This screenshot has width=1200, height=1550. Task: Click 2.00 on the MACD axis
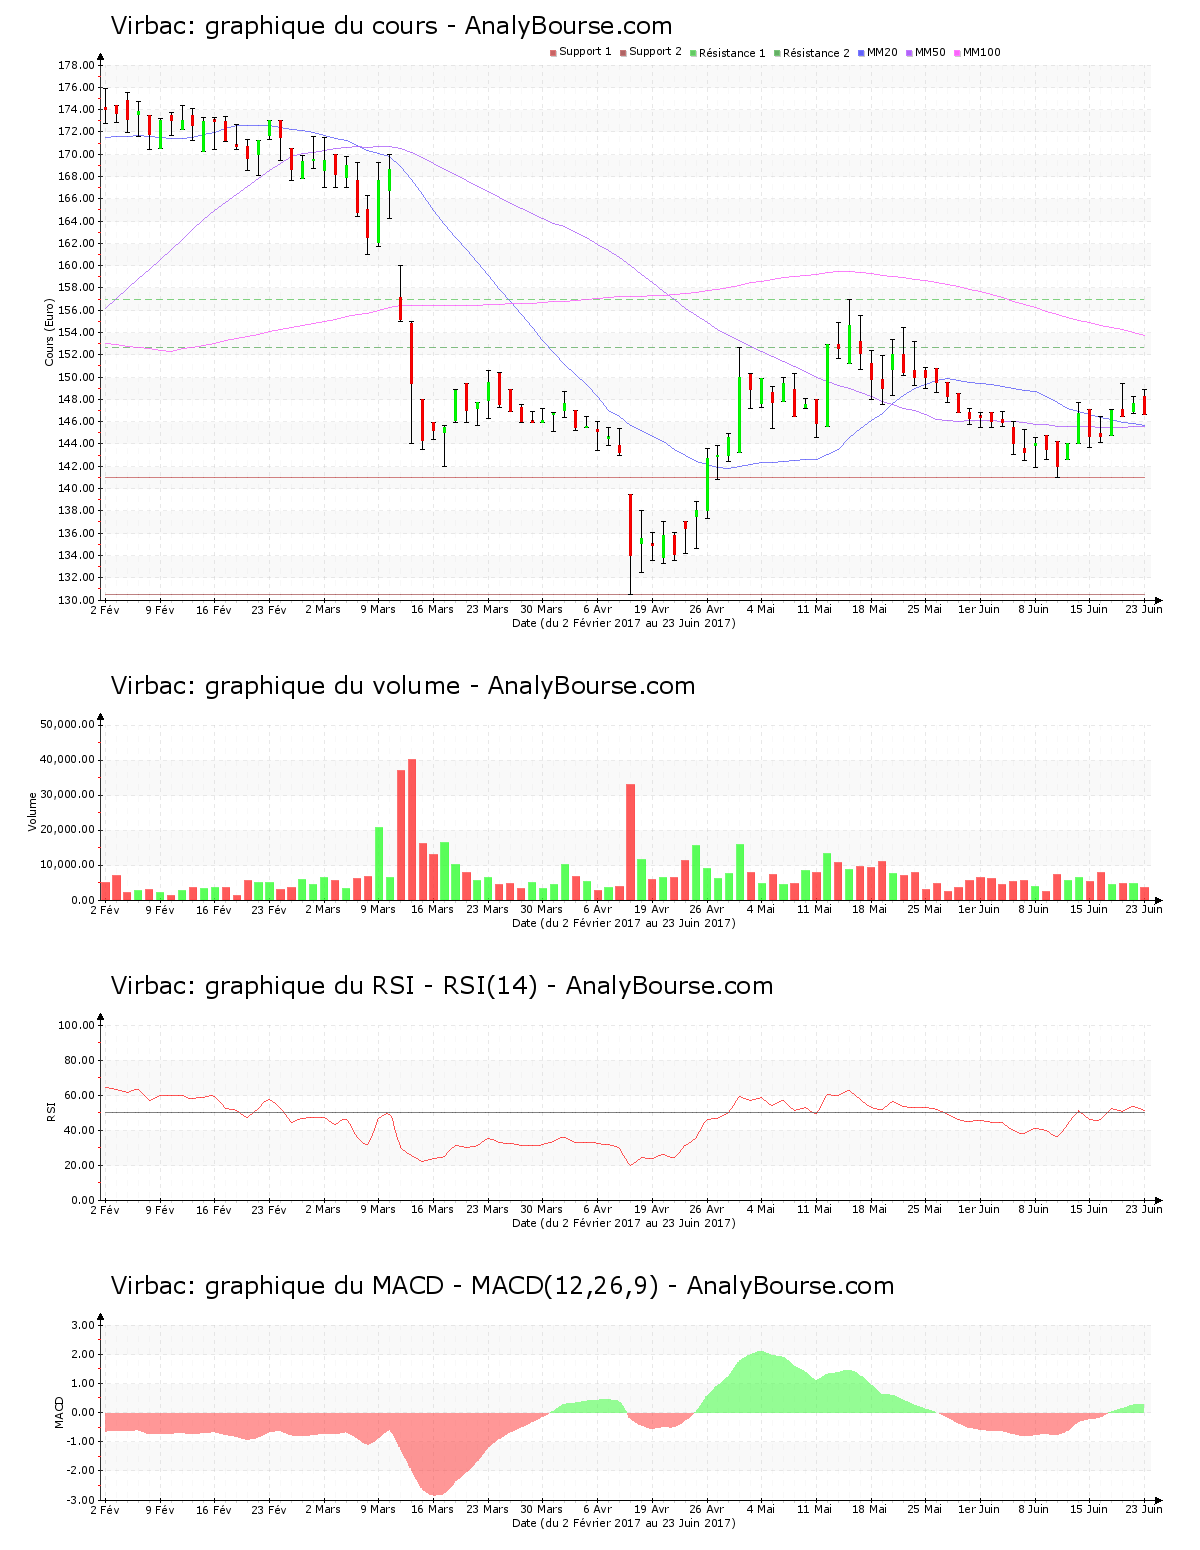(x=83, y=1354)
